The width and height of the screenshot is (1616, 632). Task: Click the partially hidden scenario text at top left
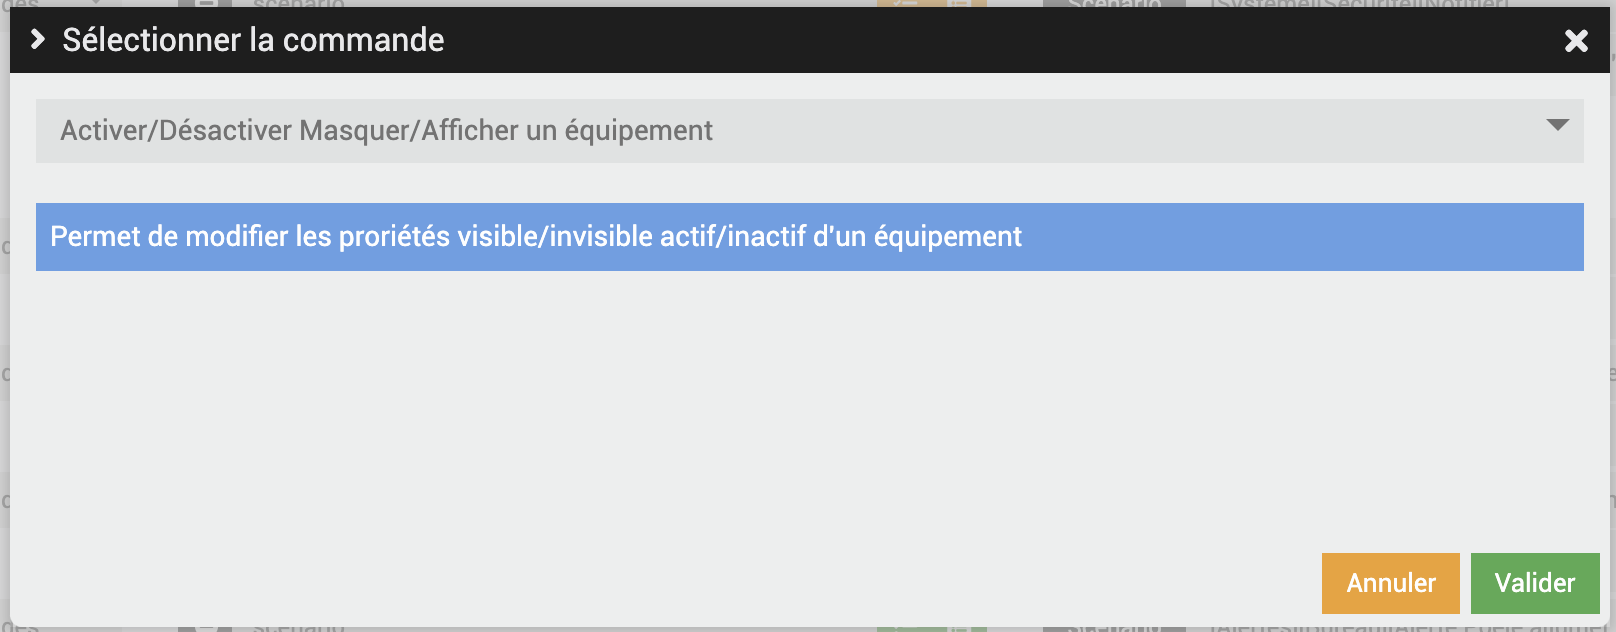(298, 4)
